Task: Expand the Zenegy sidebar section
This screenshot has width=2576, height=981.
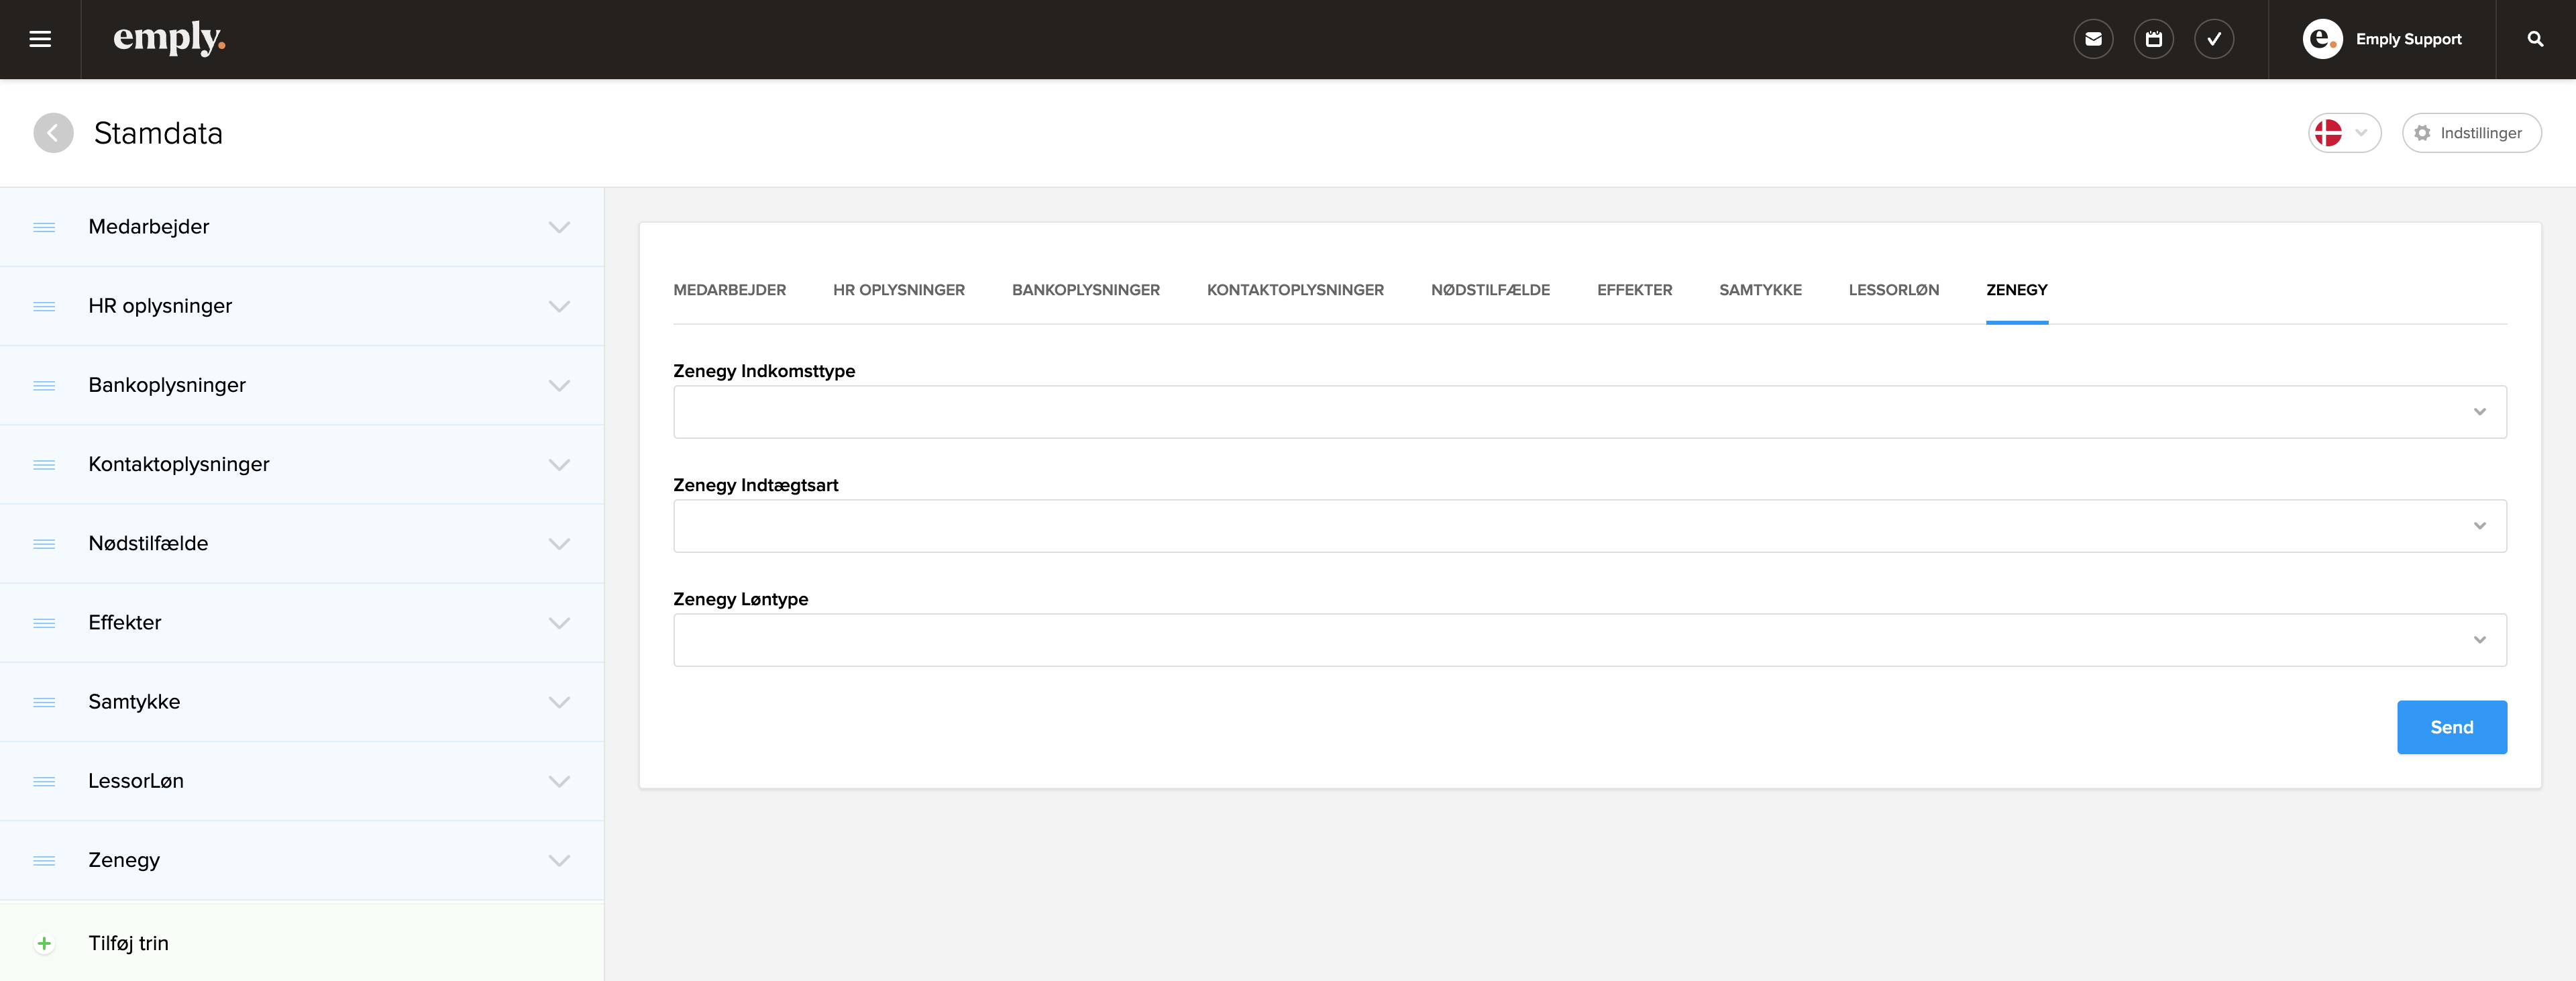Action: pos(559,860)
